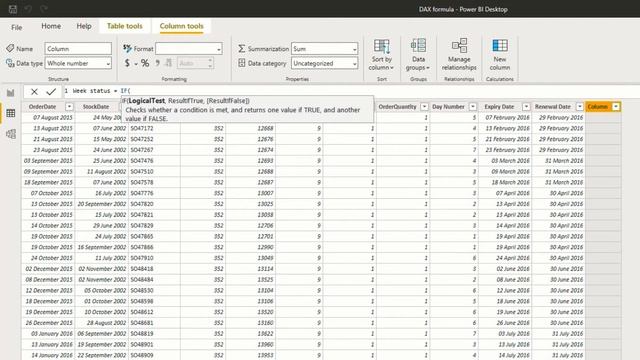640x360 pixels.
Task: Select the Column tools tab
Action: click(x=181, y=26)
